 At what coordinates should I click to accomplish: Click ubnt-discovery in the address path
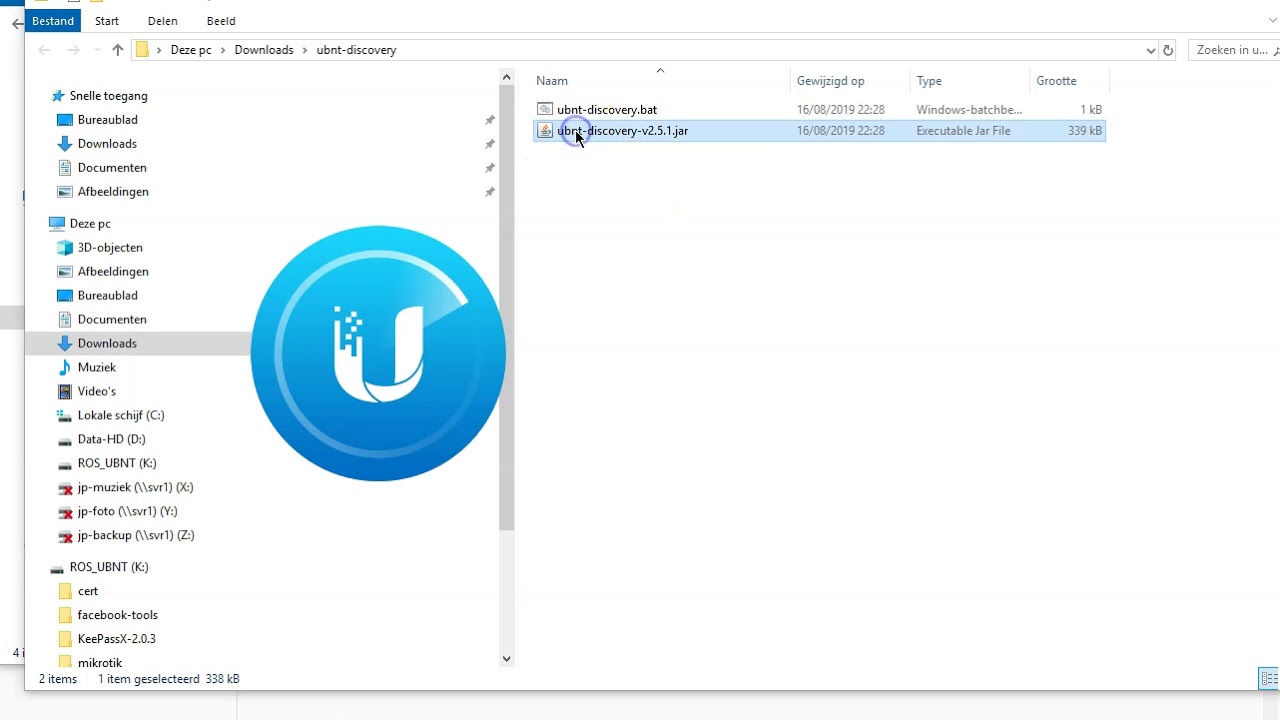click(356, 50)
